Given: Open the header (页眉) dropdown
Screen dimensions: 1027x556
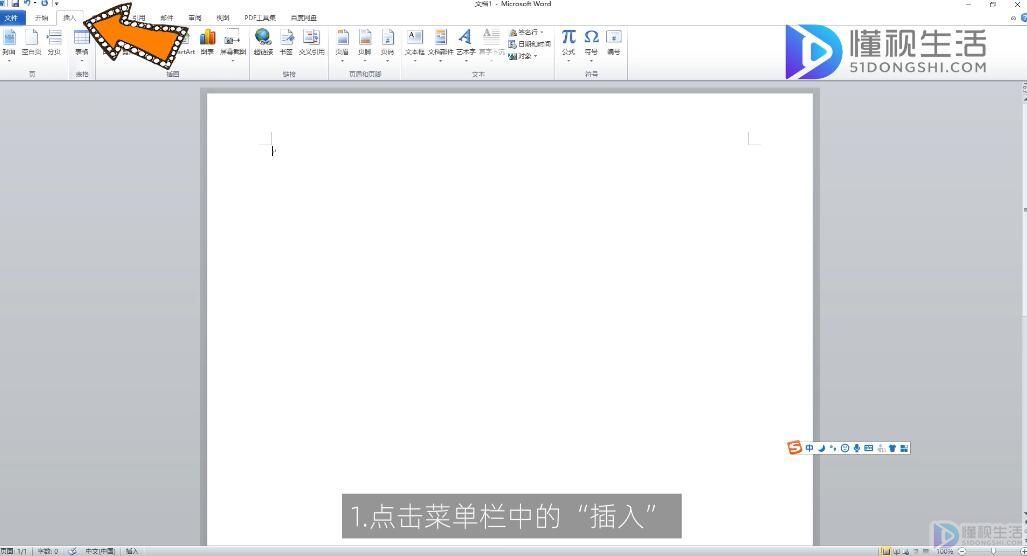Looking at the screenshot, I should pos(343,45).
